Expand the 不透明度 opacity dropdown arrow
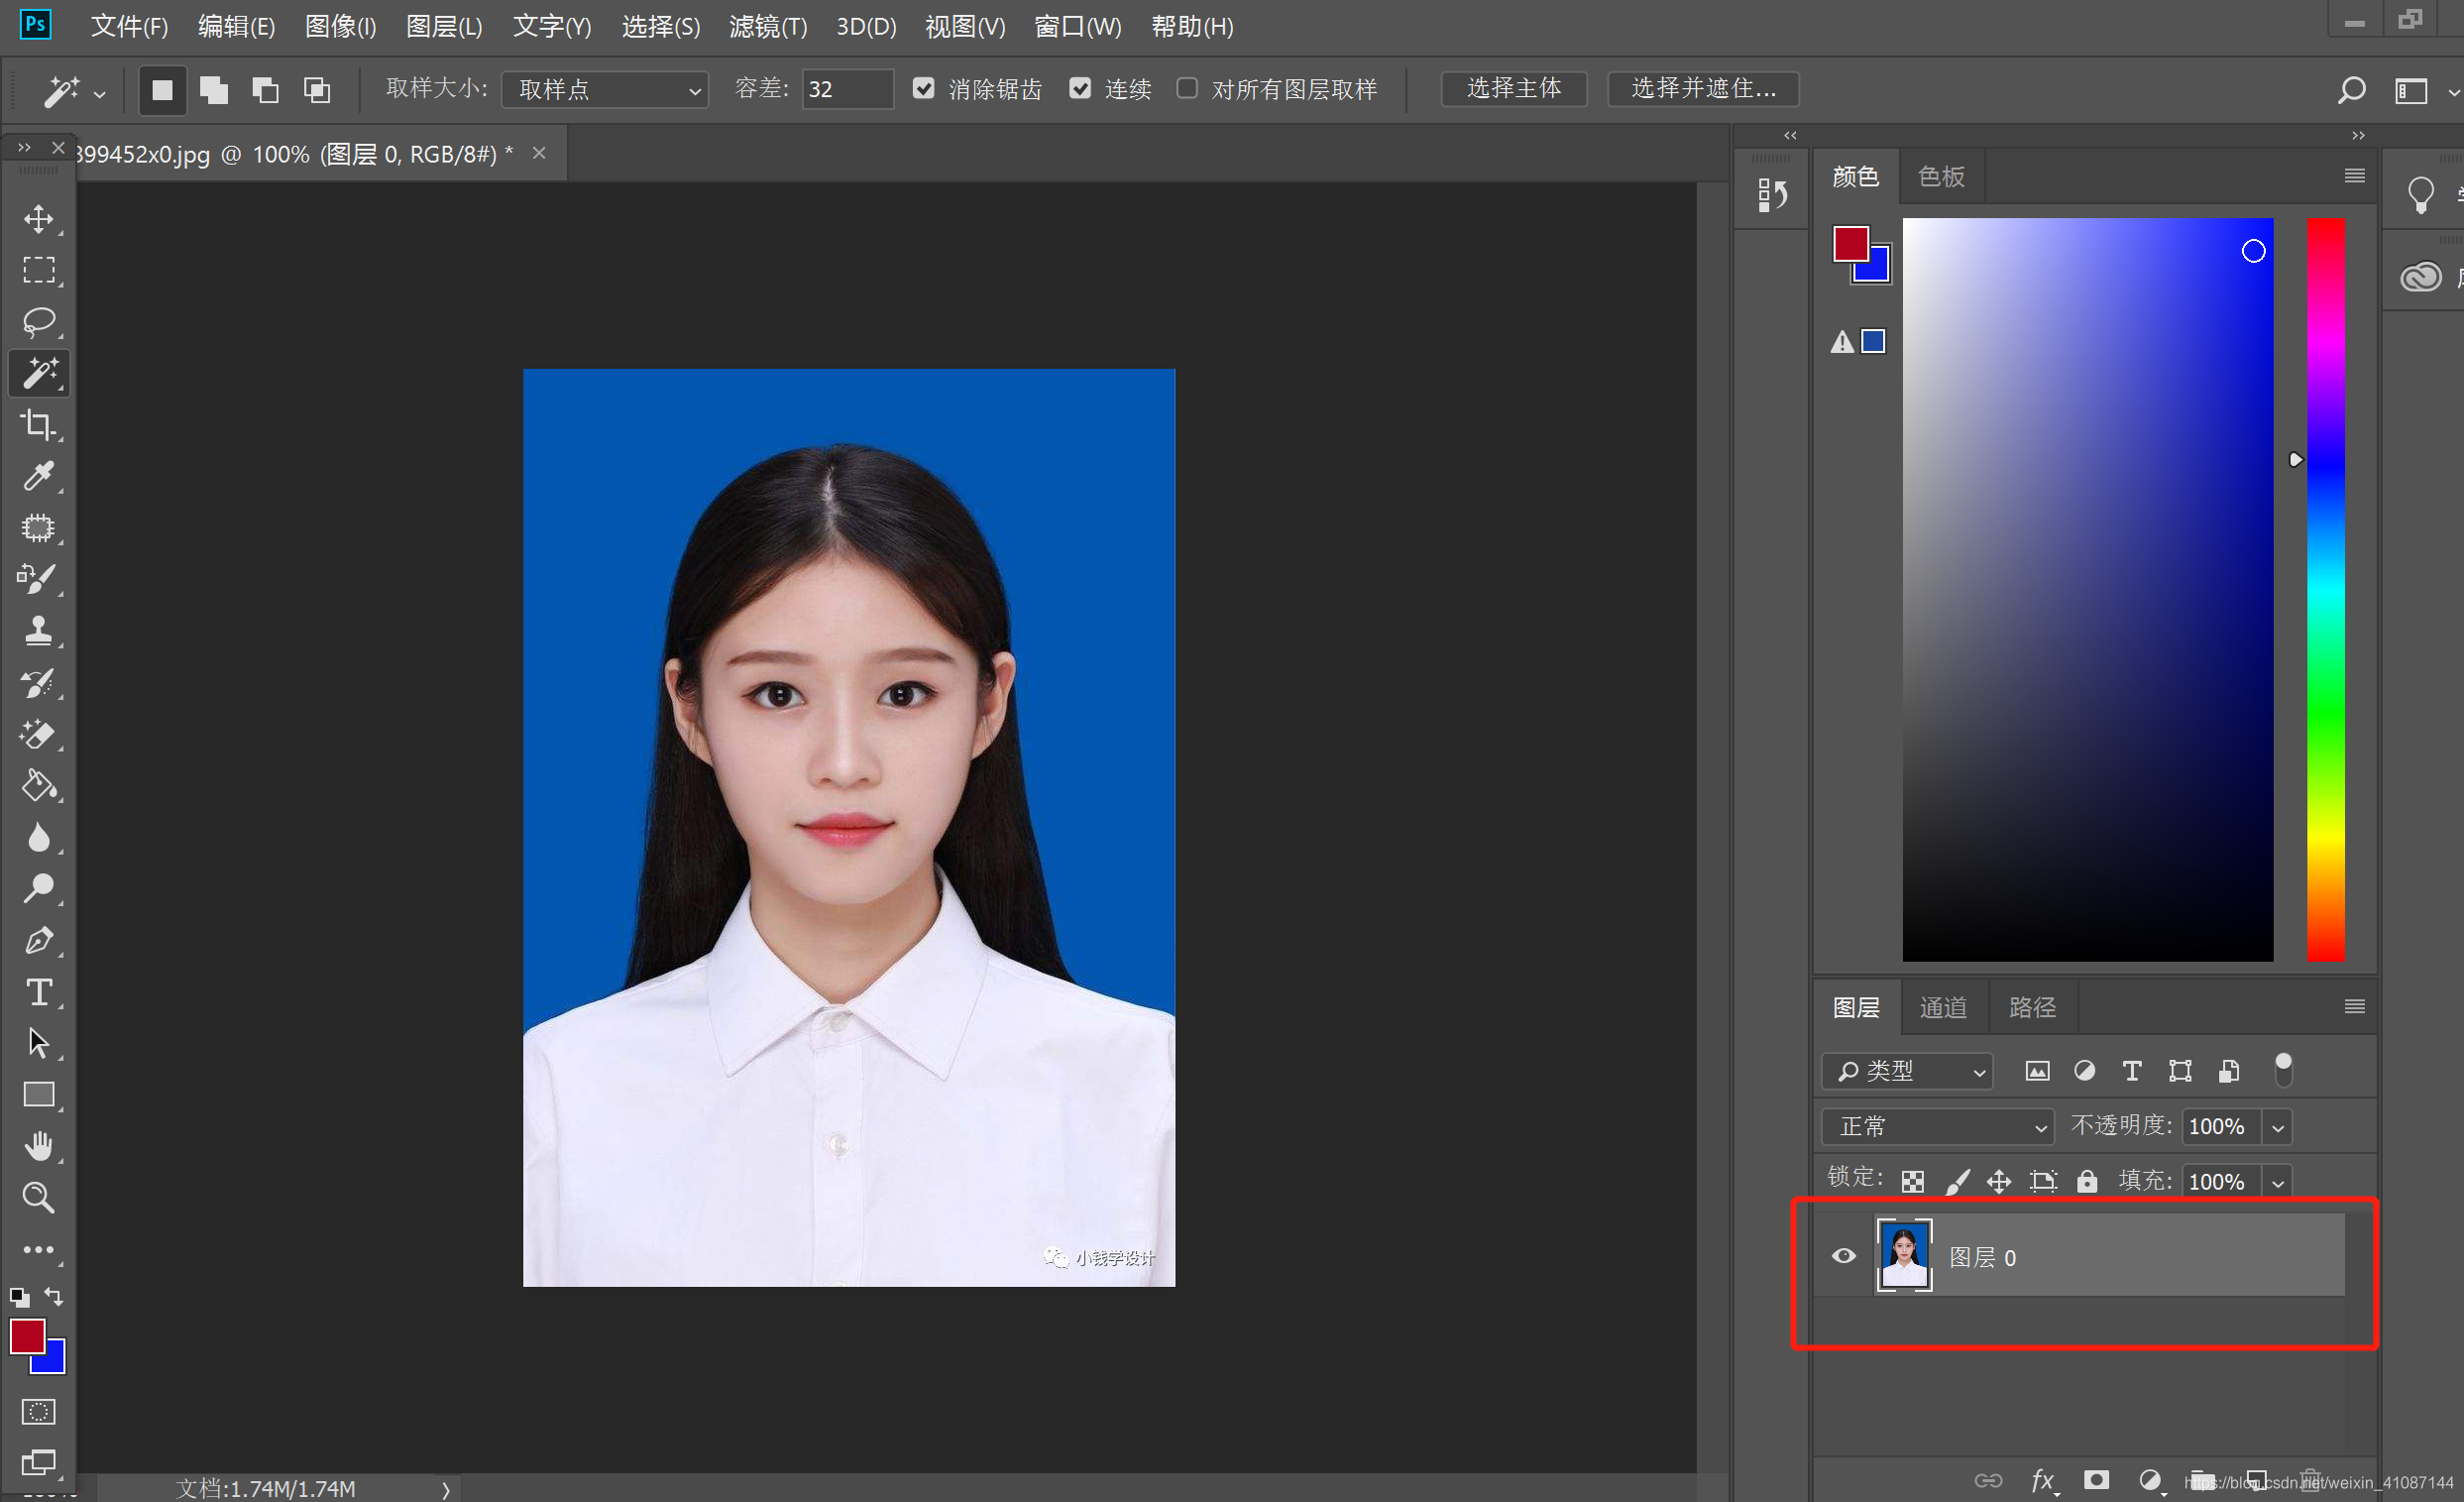The image size is (2464, 1502). [x=2277, y=1128]
